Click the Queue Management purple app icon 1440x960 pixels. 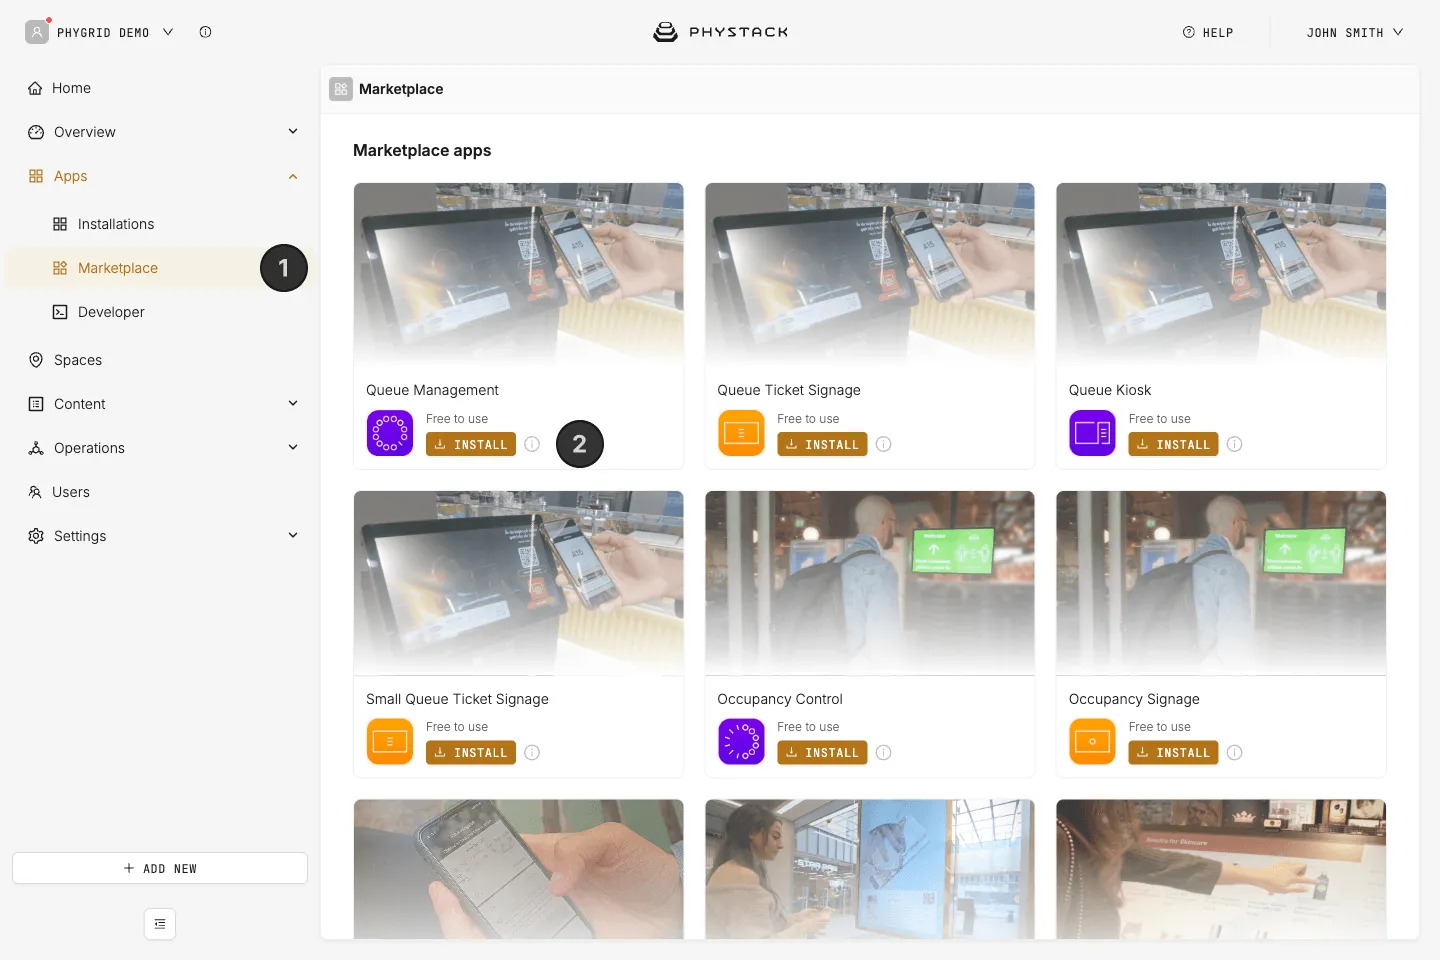click(390, 433)
